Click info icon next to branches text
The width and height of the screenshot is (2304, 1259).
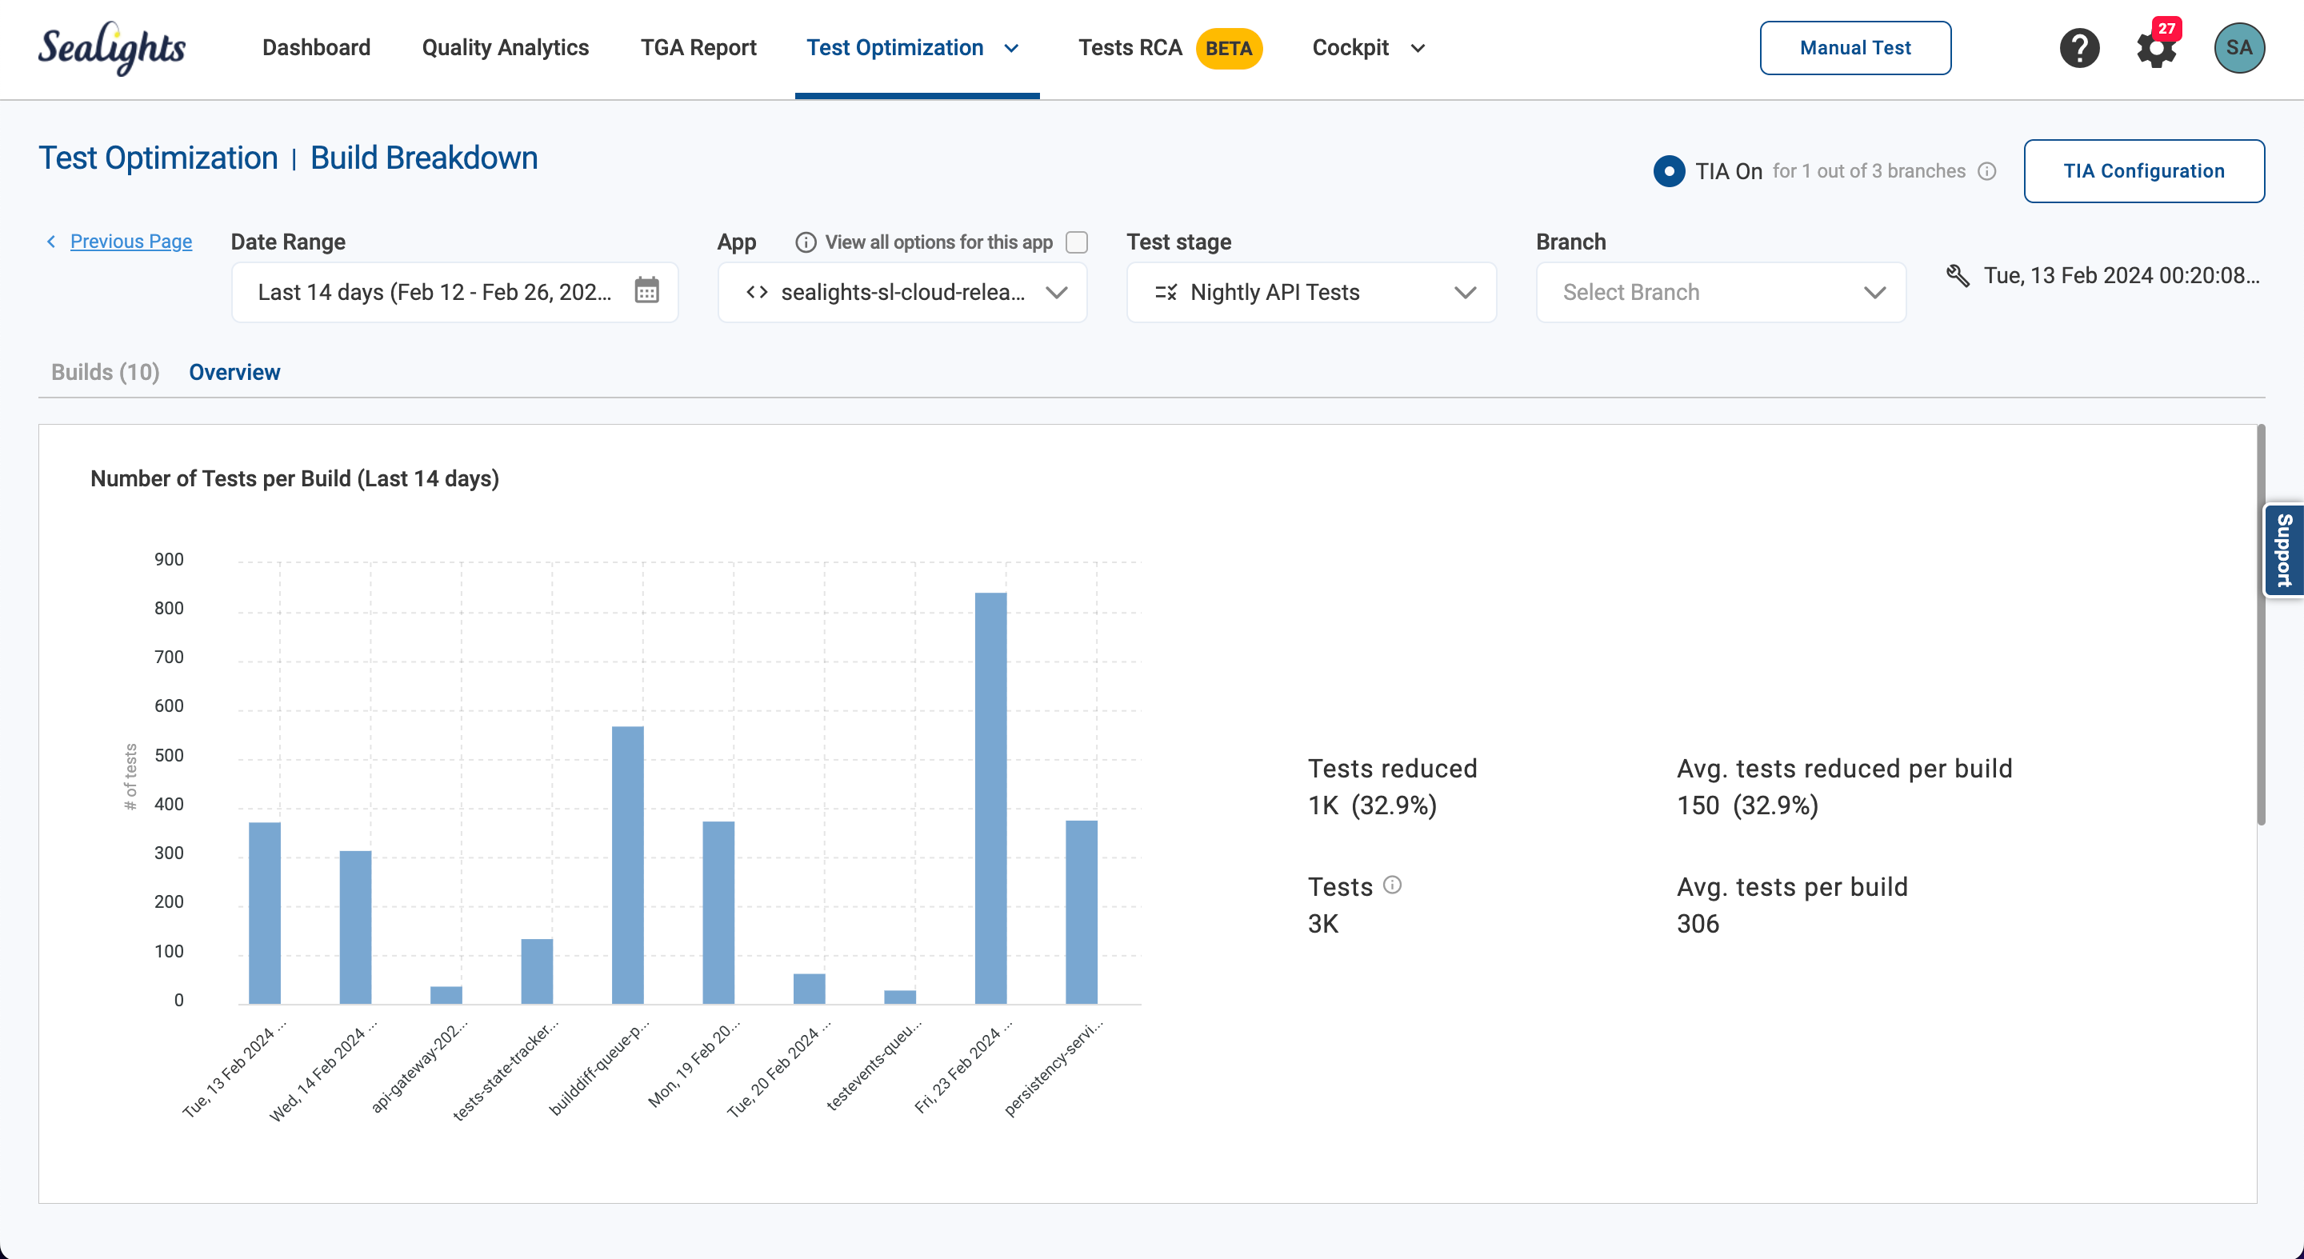click(1987, 171)
